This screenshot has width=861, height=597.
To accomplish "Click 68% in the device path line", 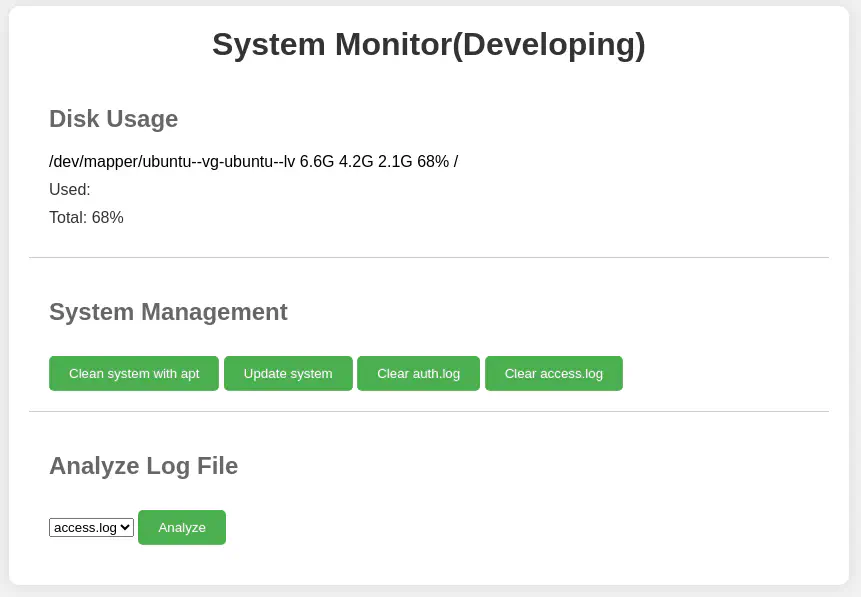I will [433, 162].
